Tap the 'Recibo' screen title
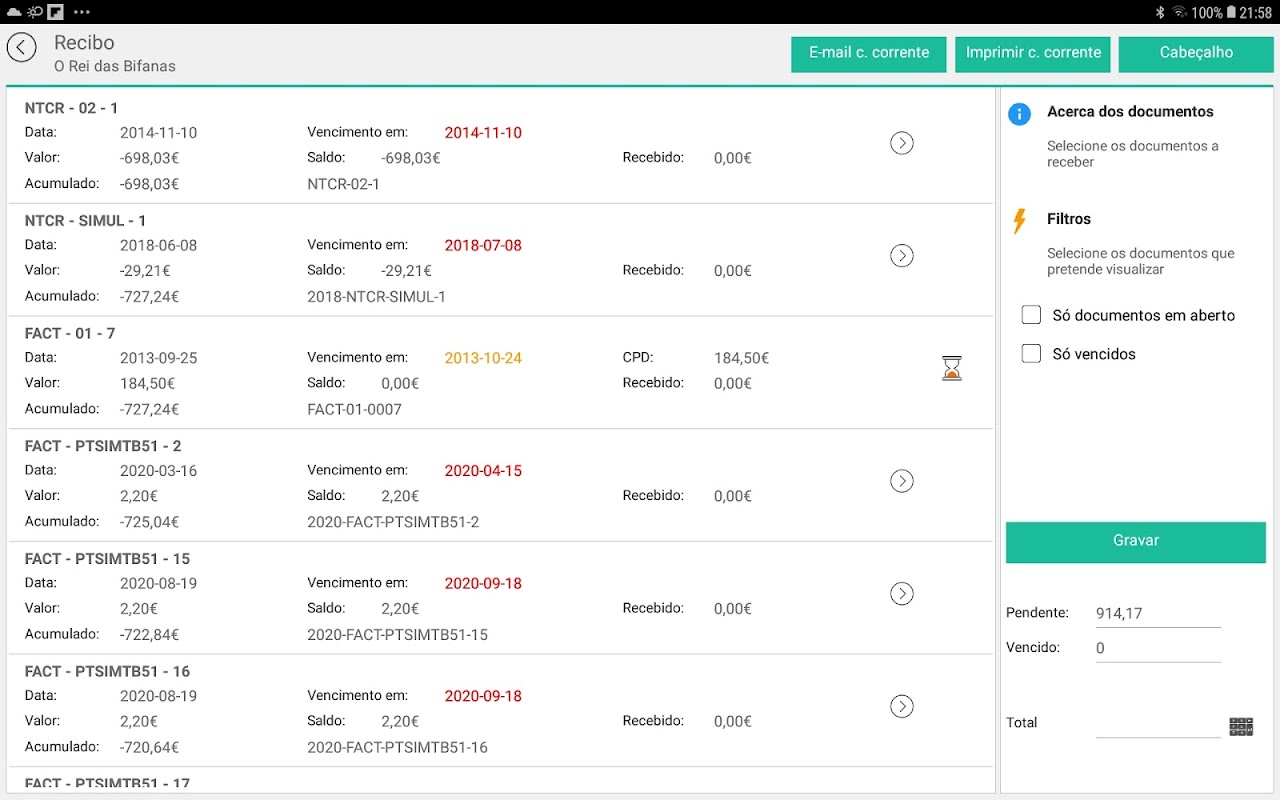 click(x=84, y=43)
